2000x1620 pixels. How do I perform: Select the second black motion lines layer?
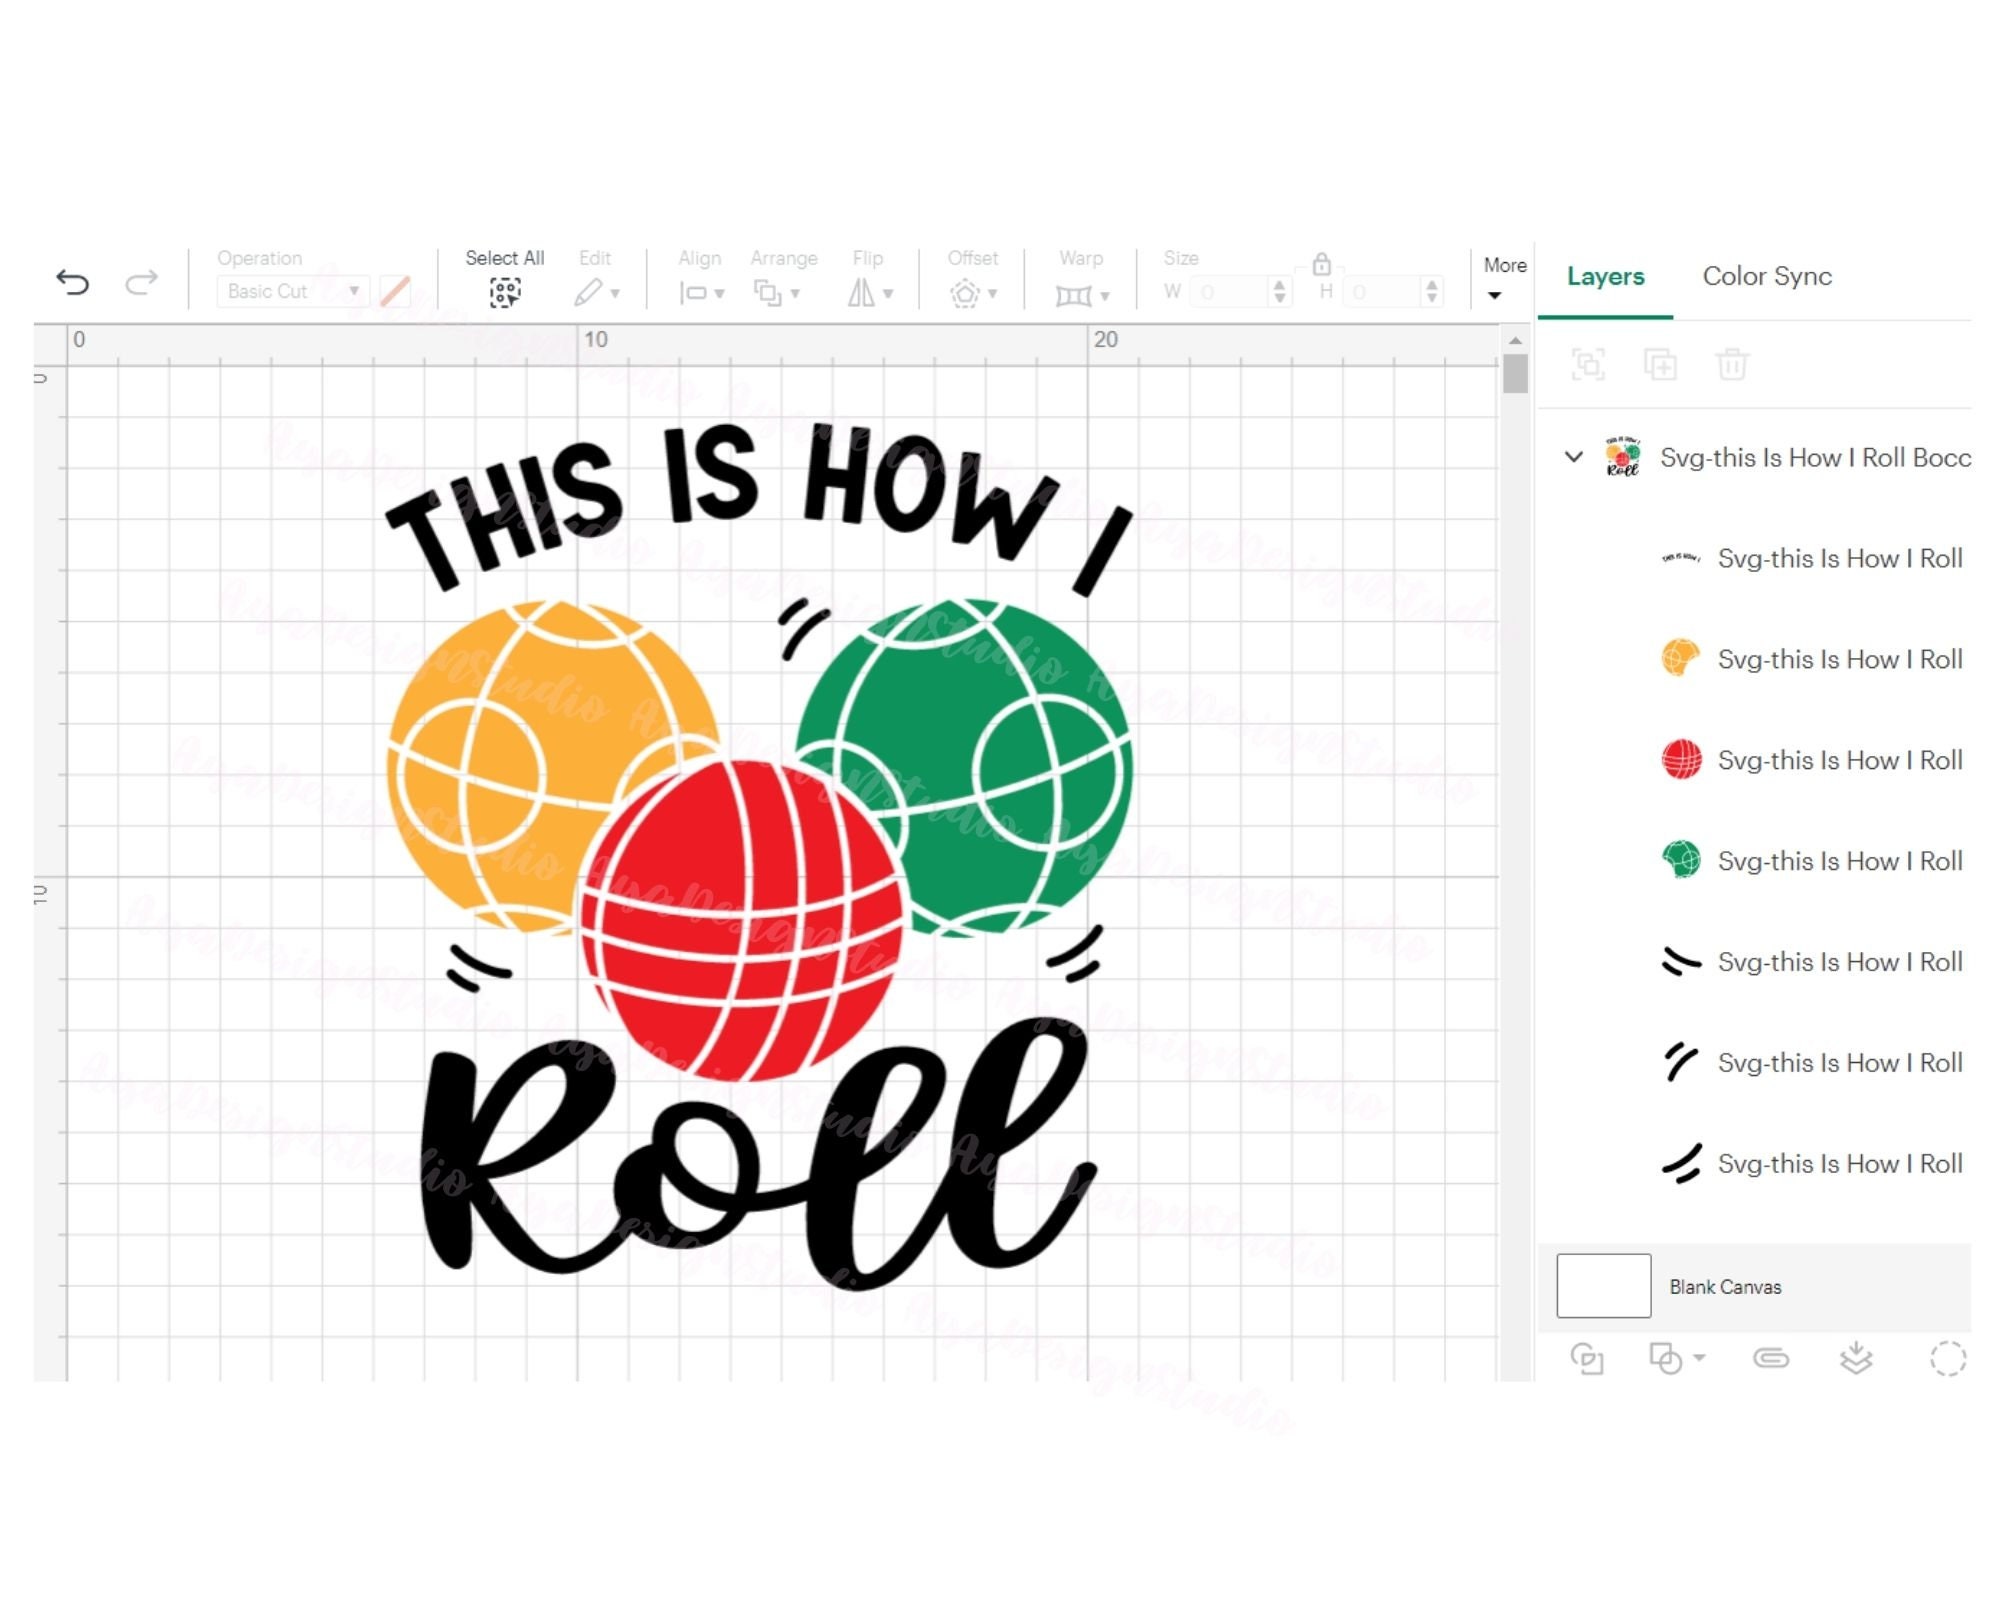click(x=1811, y=1063)
